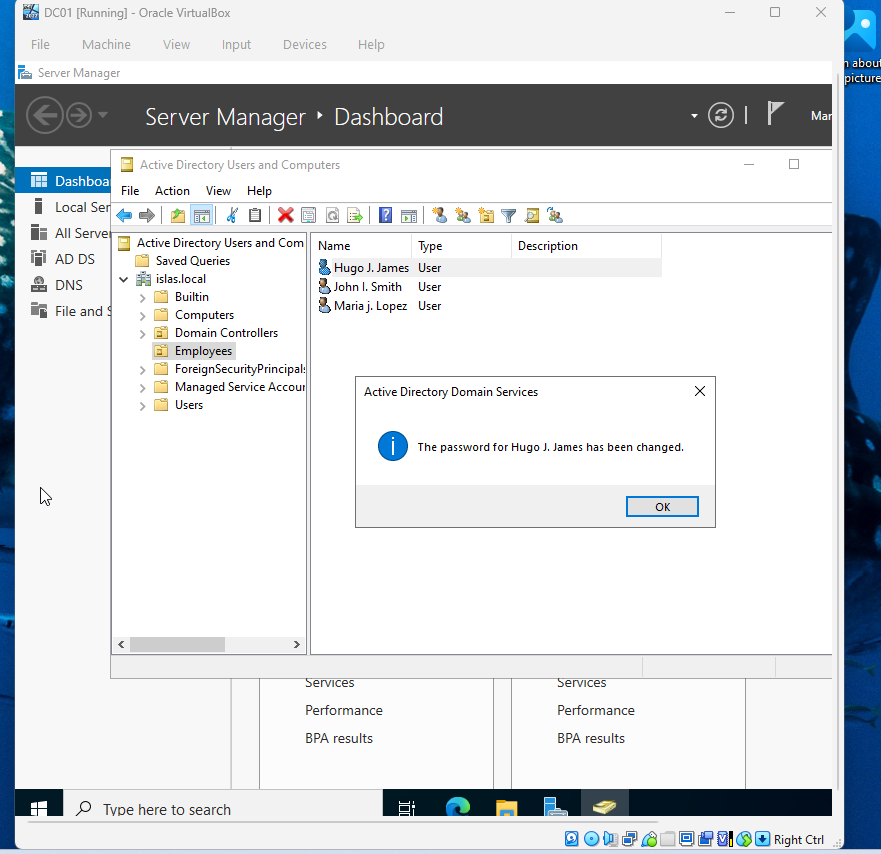The width and height of the screenshot is (881, 854).
Task: Click the Description column header
Action: (586, 246)
